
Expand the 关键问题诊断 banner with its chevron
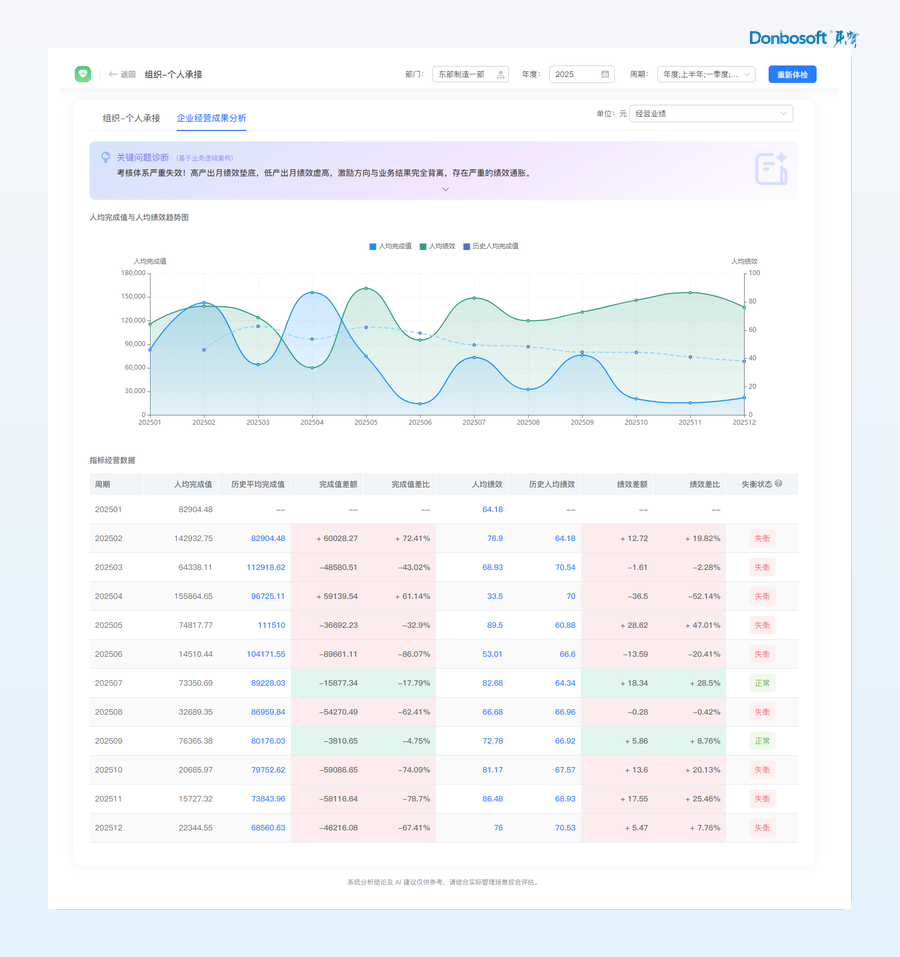[445, 189]
